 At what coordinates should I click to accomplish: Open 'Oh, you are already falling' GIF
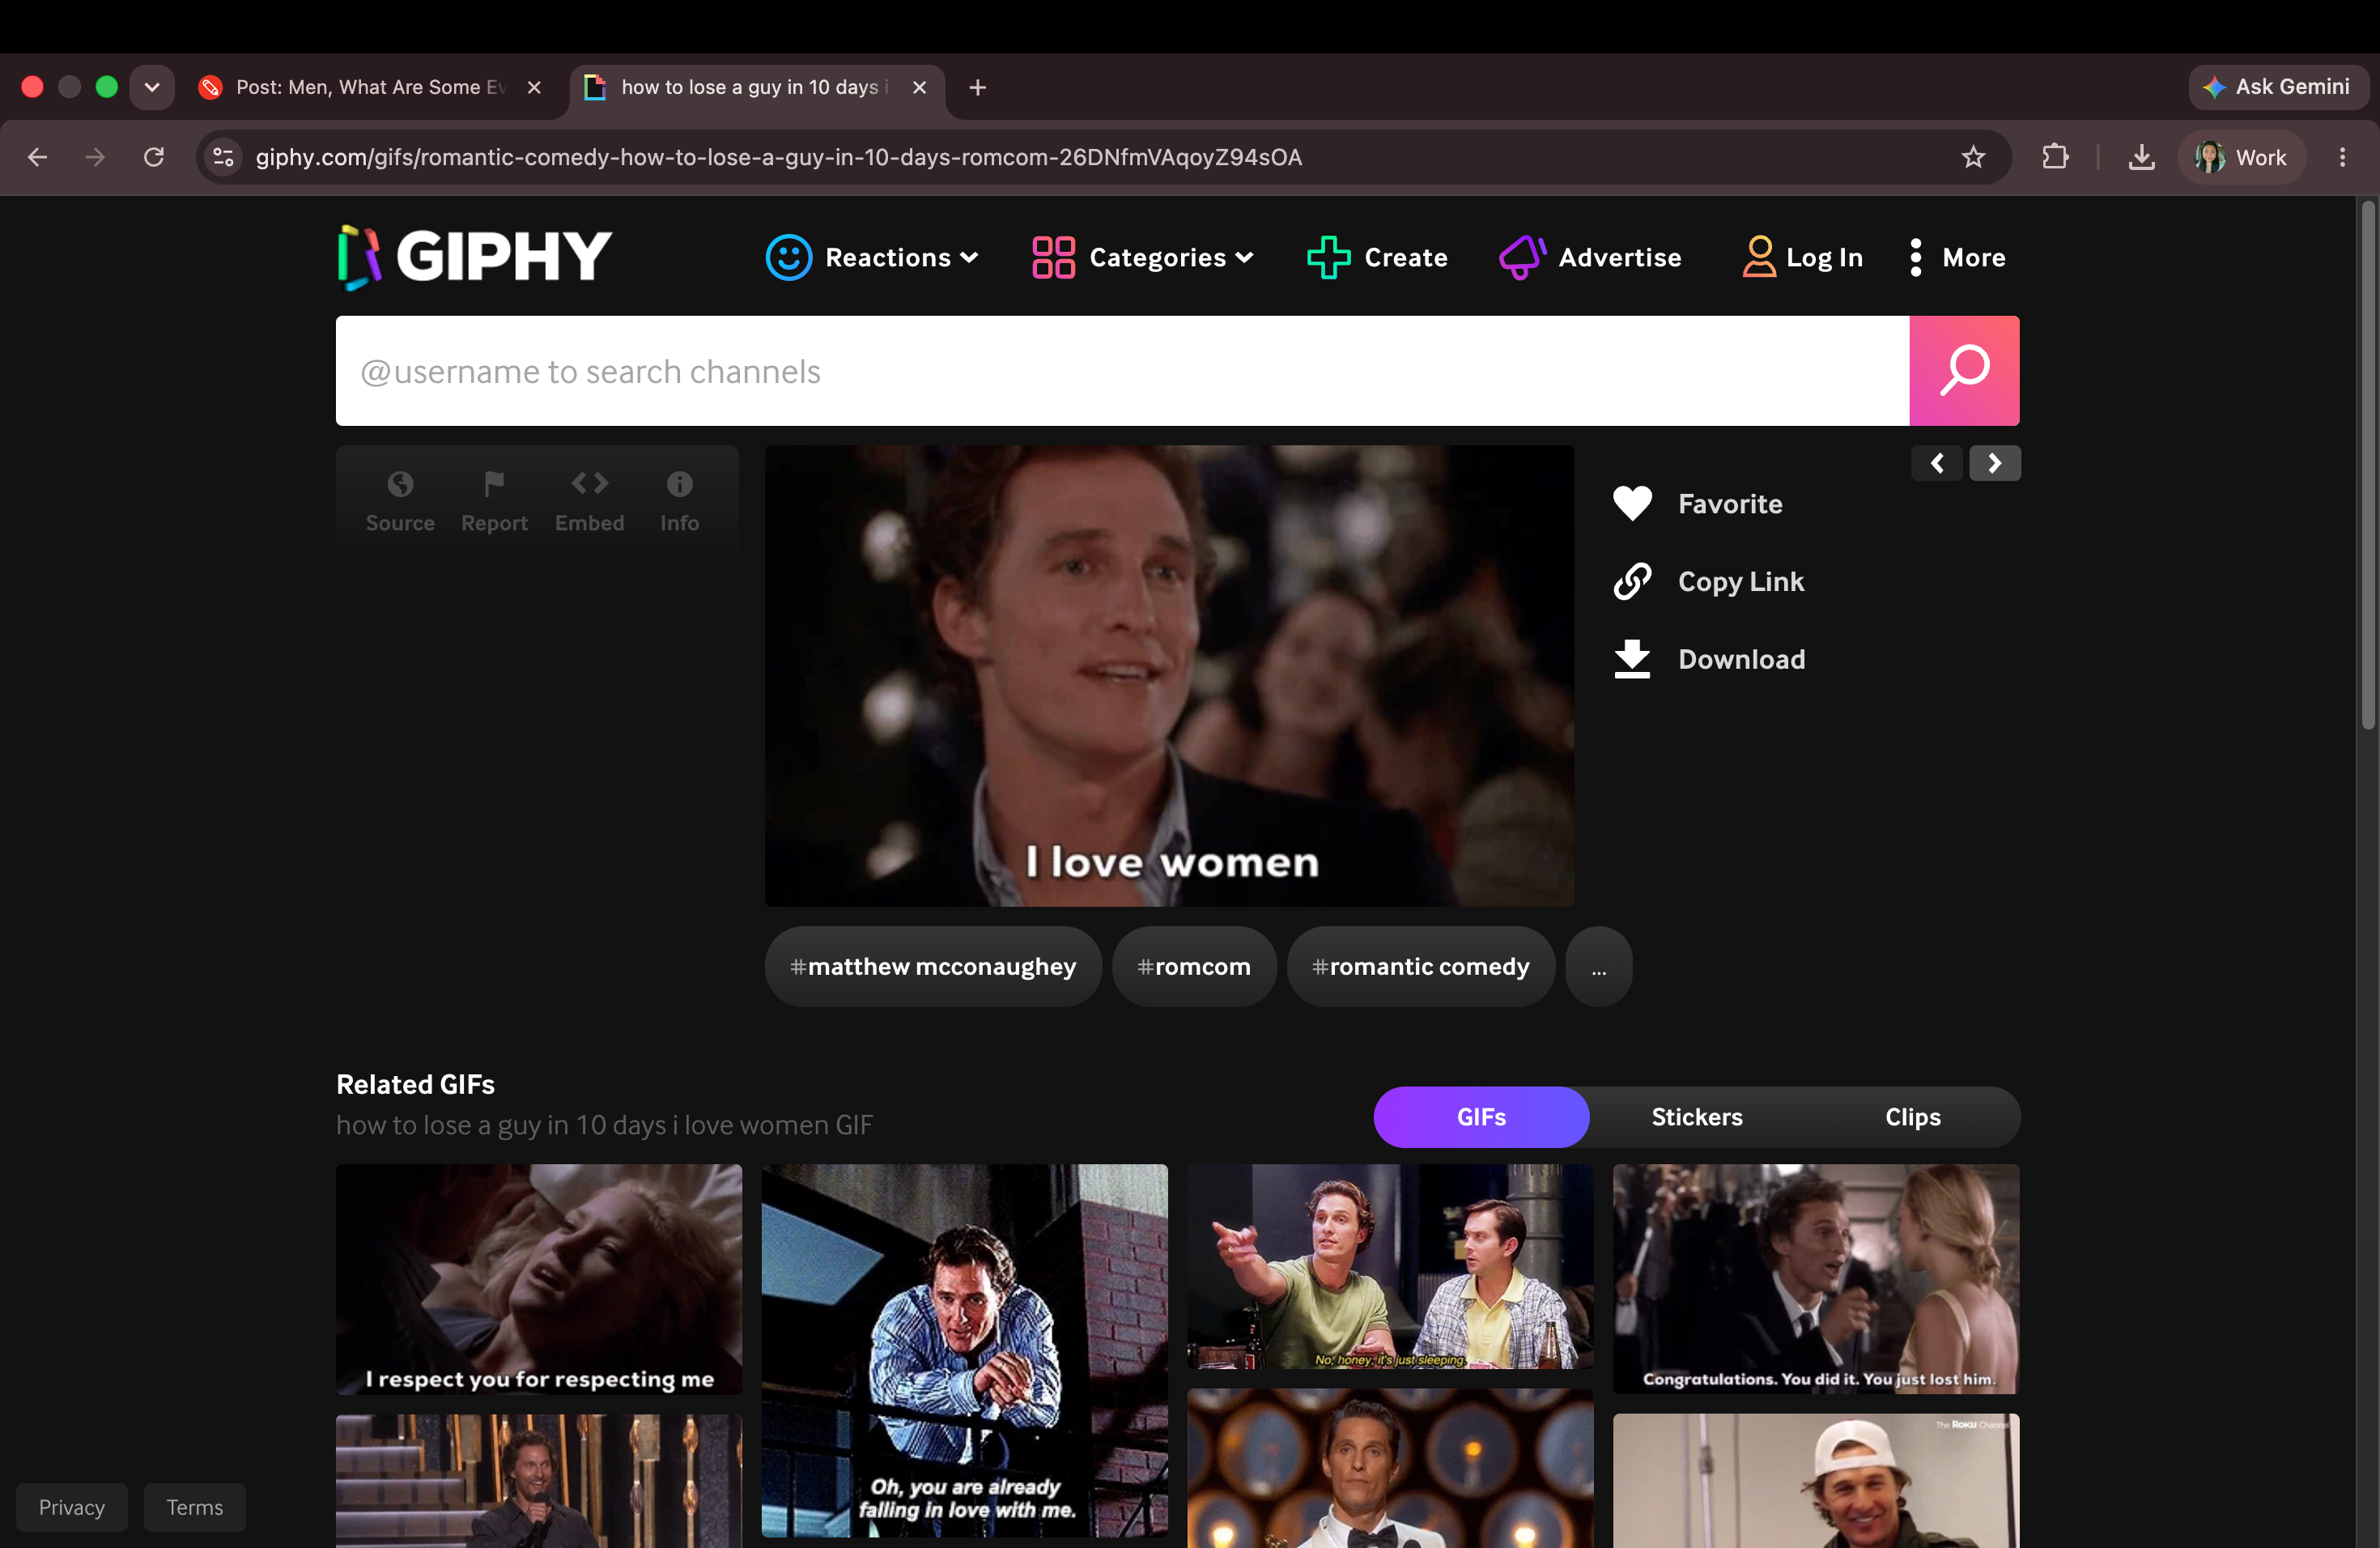tap(964, 1350)
